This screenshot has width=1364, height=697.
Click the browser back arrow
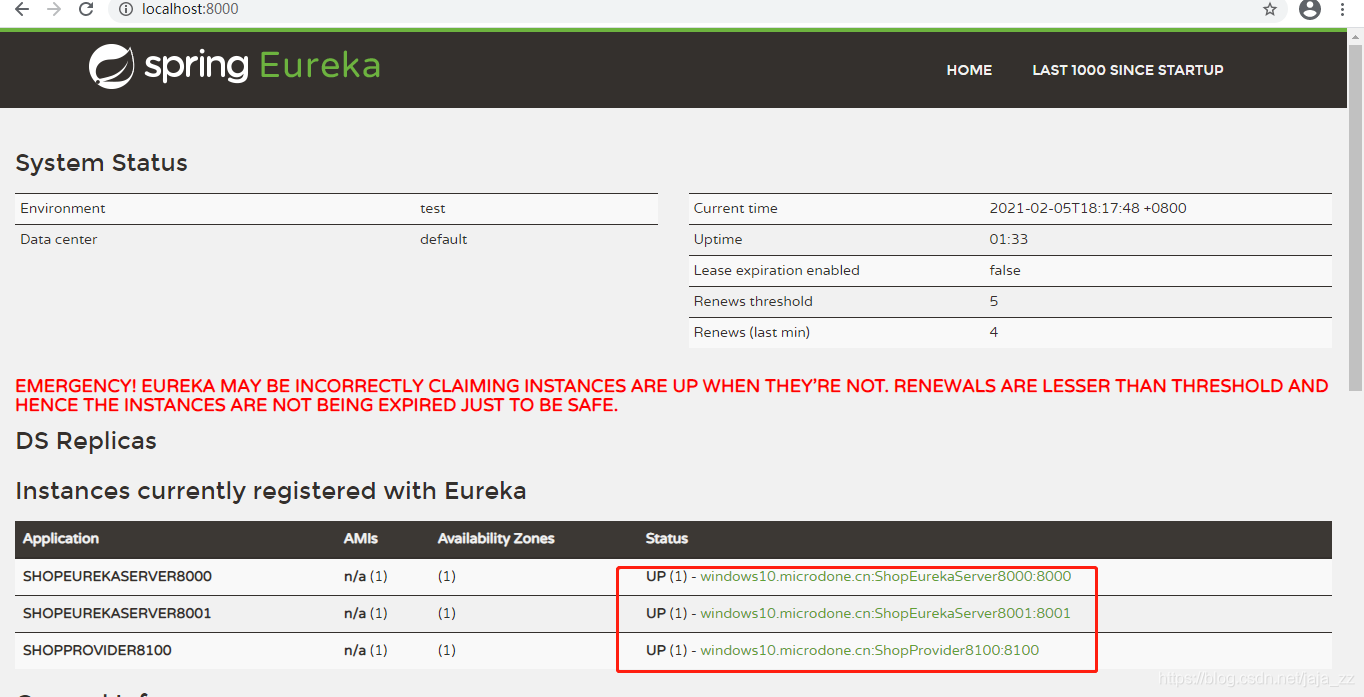click(x=20, y=10)
